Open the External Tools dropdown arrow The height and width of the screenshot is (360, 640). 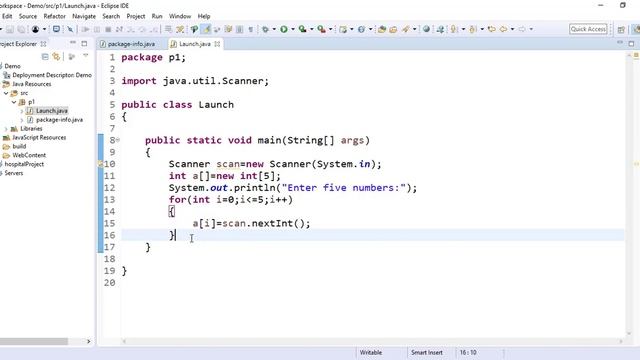[331, 29]
